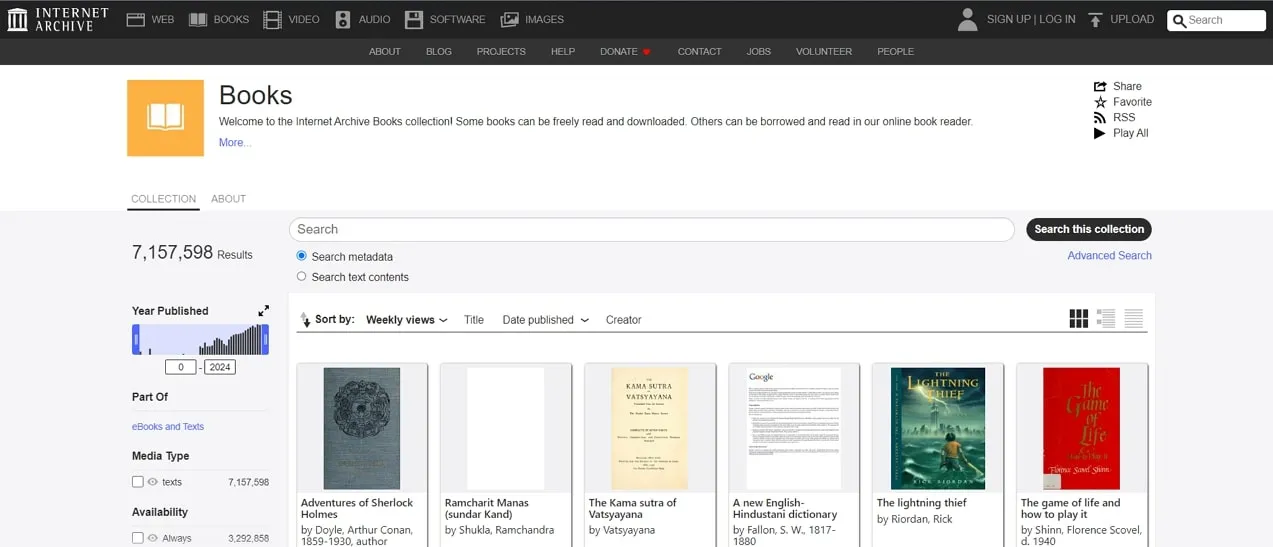1273x547 pixels.
Task: Click the left handle of year range slider
Action: [x=136, y=340]
